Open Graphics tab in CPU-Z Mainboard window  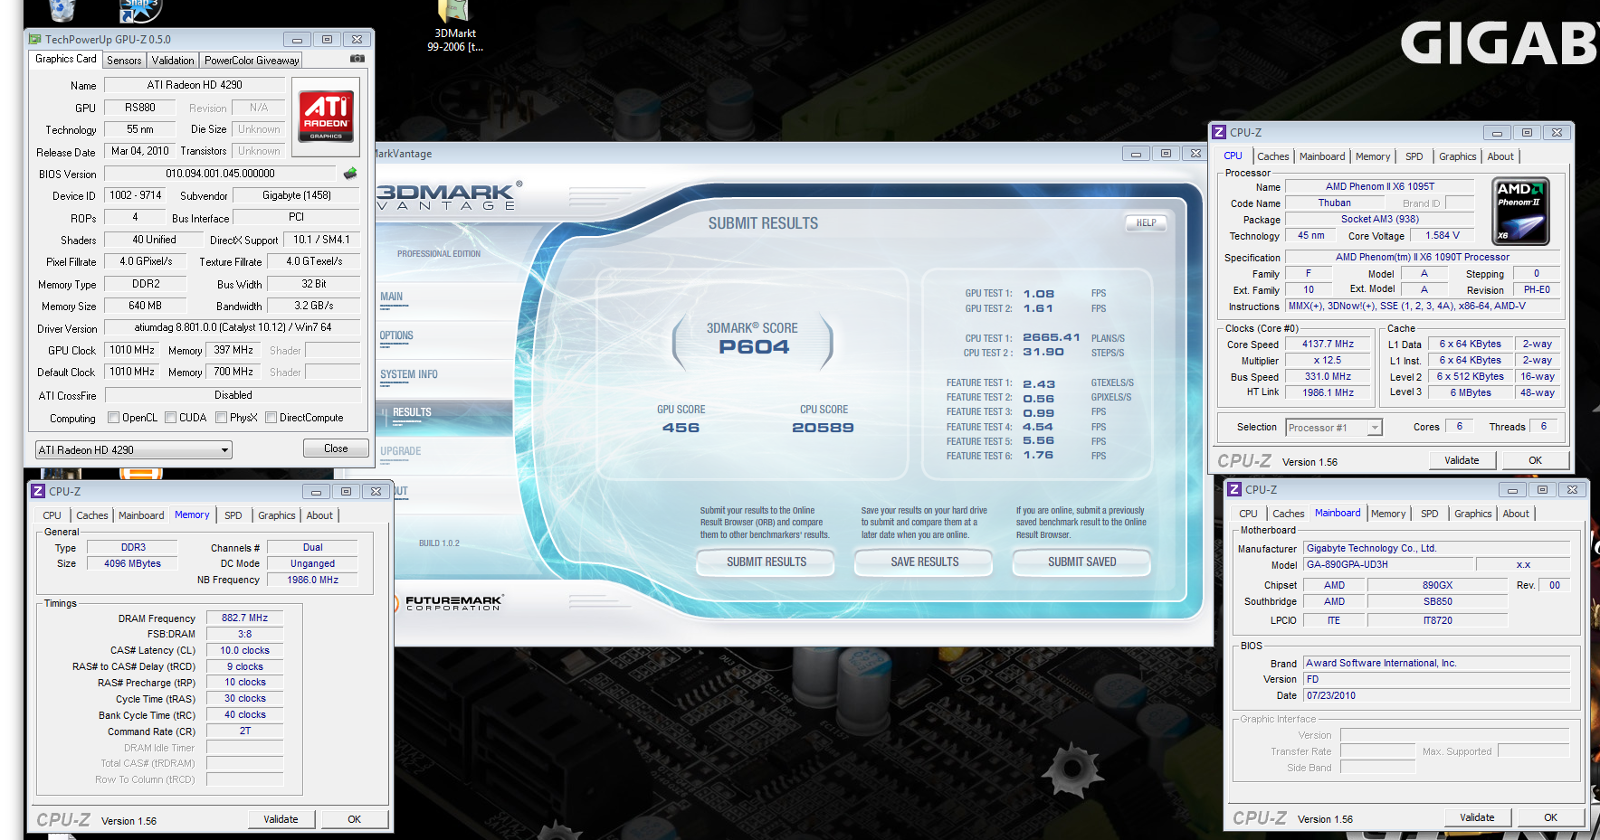[1473, 514]
